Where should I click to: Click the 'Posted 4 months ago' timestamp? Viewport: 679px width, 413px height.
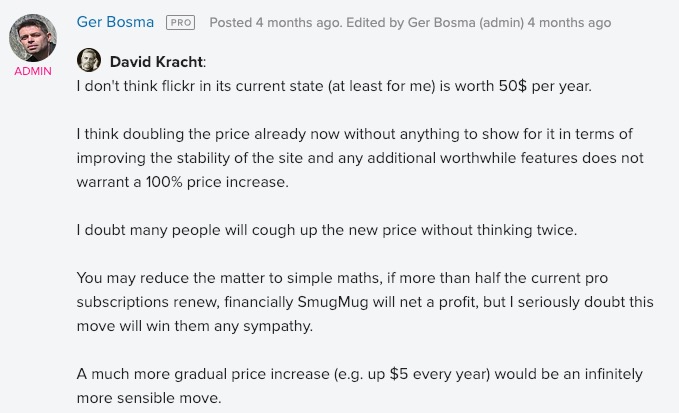click(275, 23)
